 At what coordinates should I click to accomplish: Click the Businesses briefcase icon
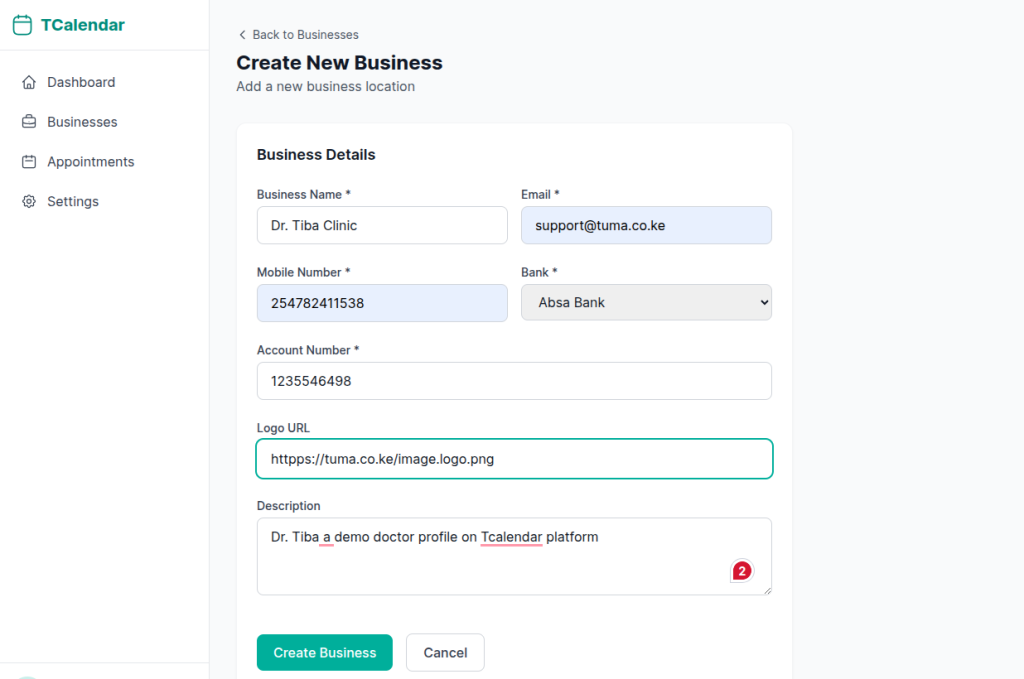click(x=29, y=122)
